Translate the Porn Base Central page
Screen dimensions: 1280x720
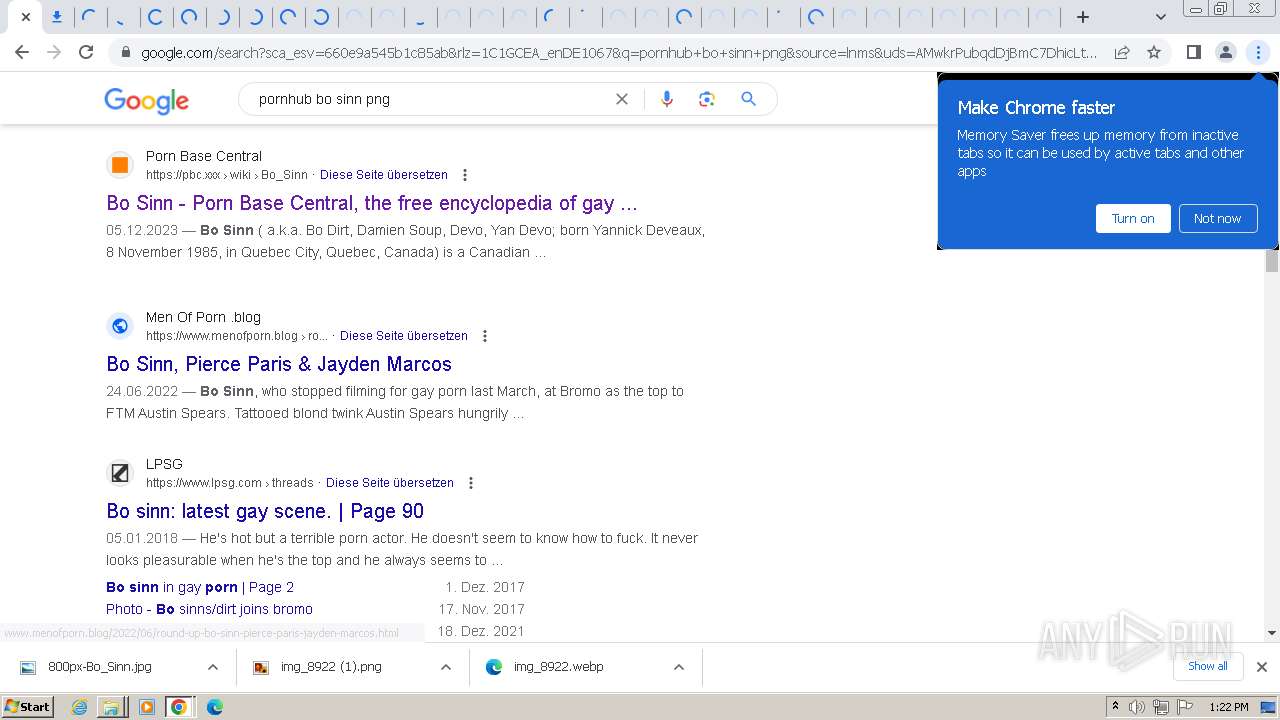click(x=384, y=175)
